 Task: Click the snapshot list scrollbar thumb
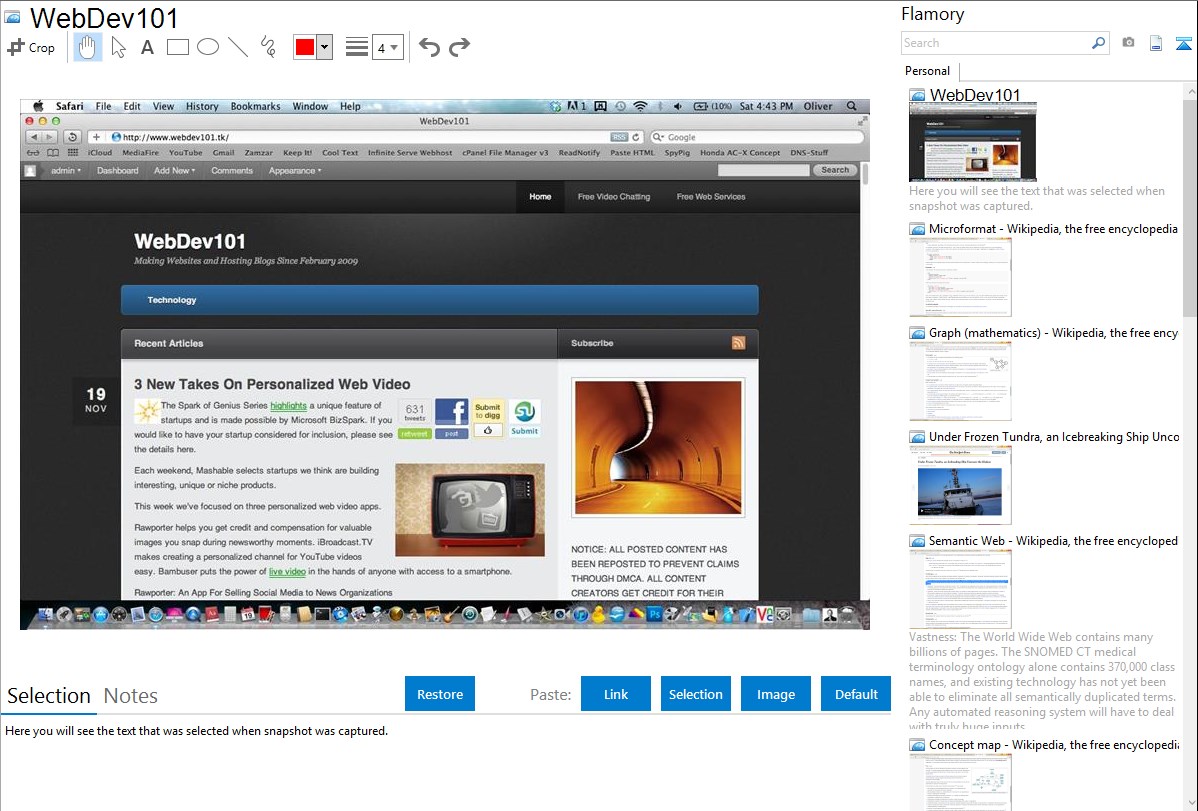(x=1190, y=206)
